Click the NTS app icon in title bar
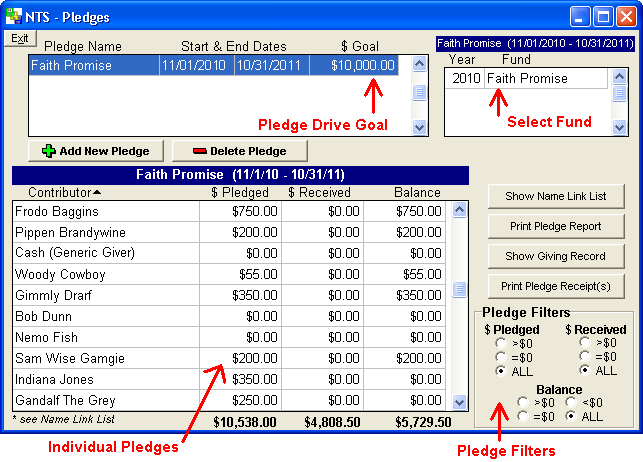 pos(13,16)
